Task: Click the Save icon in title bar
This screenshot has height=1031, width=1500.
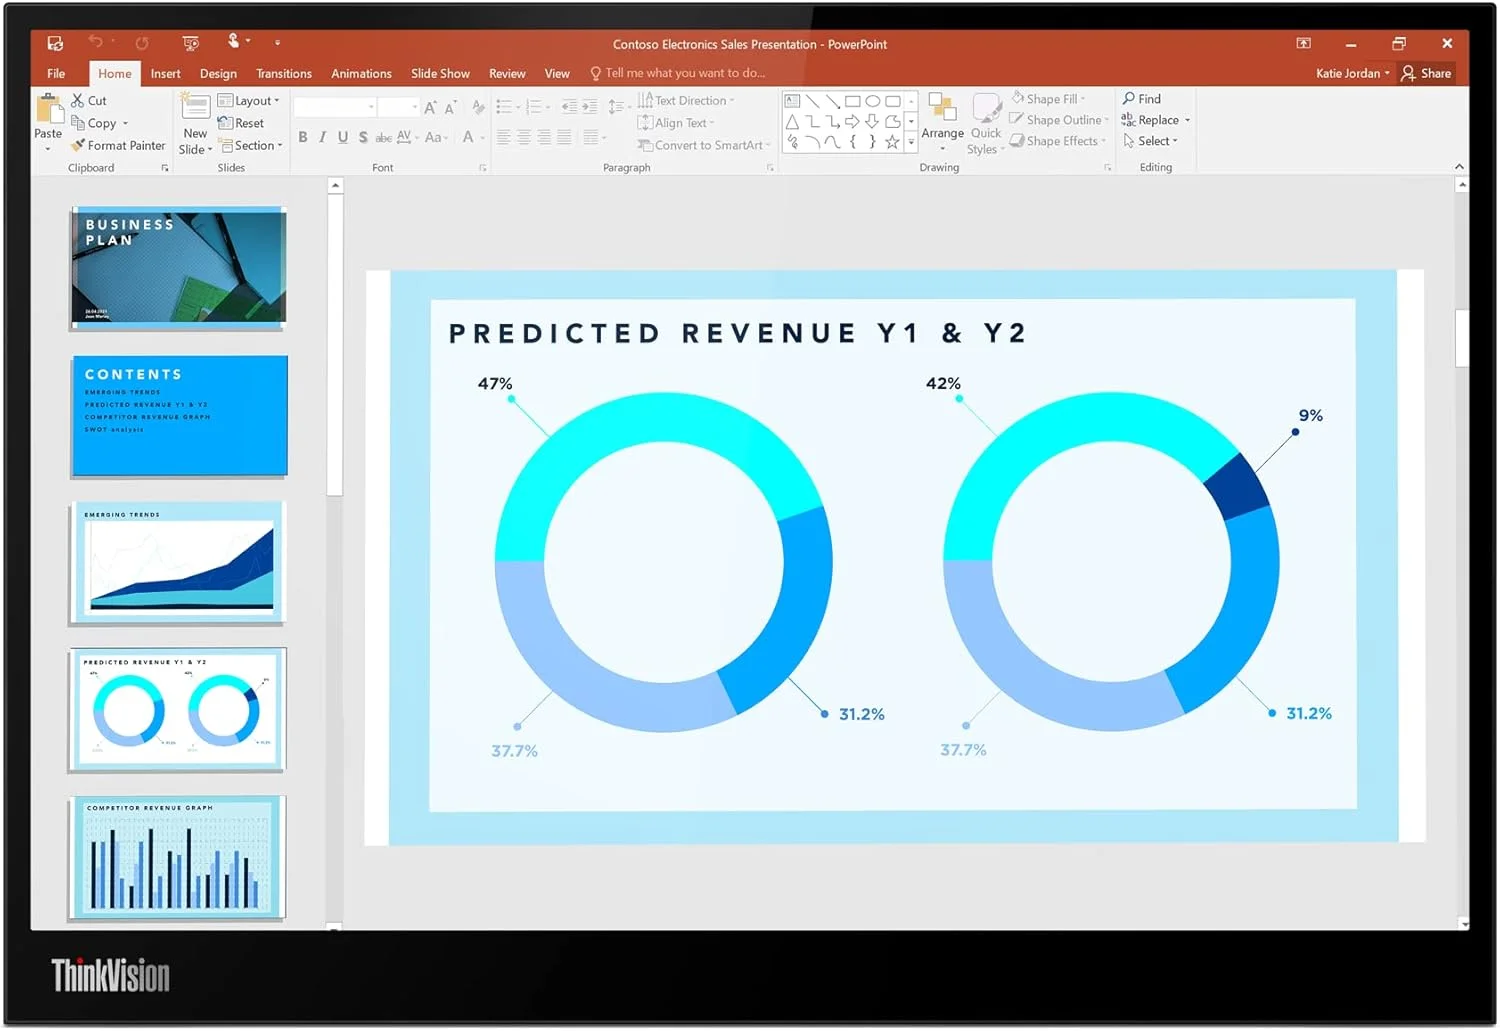Action: coord(55,44)
